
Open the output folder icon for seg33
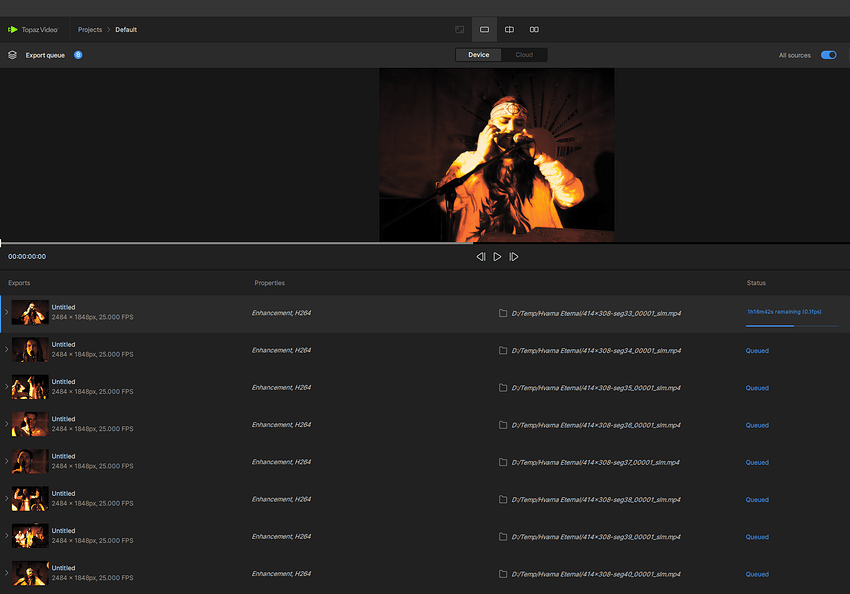[503, 313]
